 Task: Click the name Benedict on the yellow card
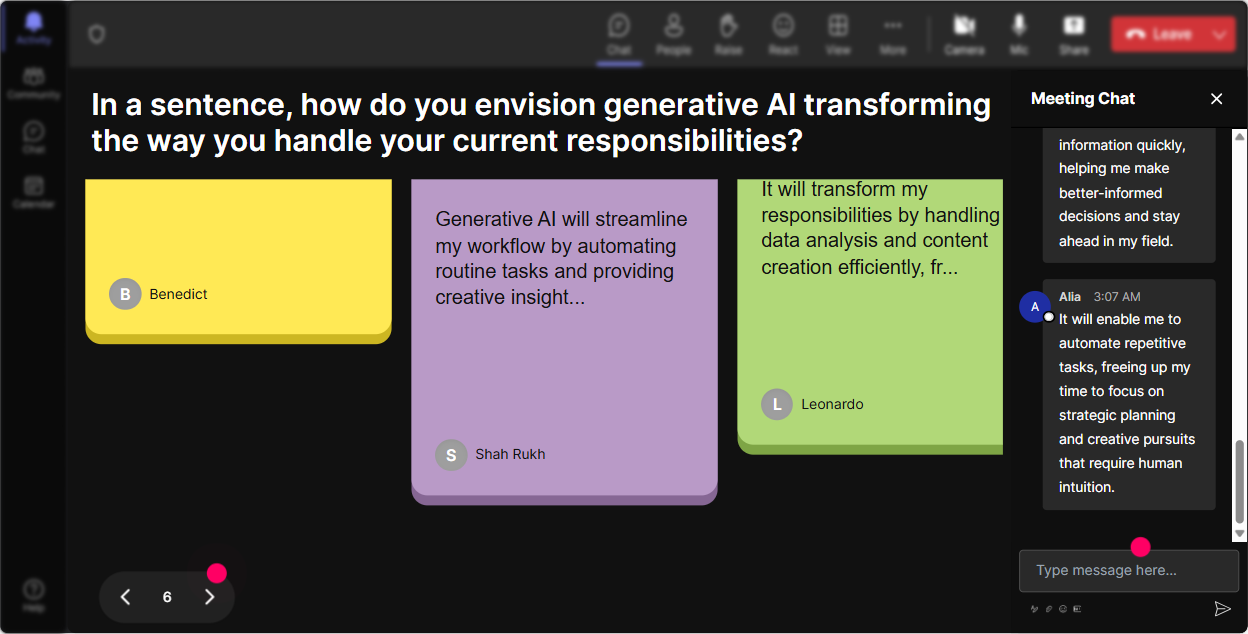(x=178, y=294)
